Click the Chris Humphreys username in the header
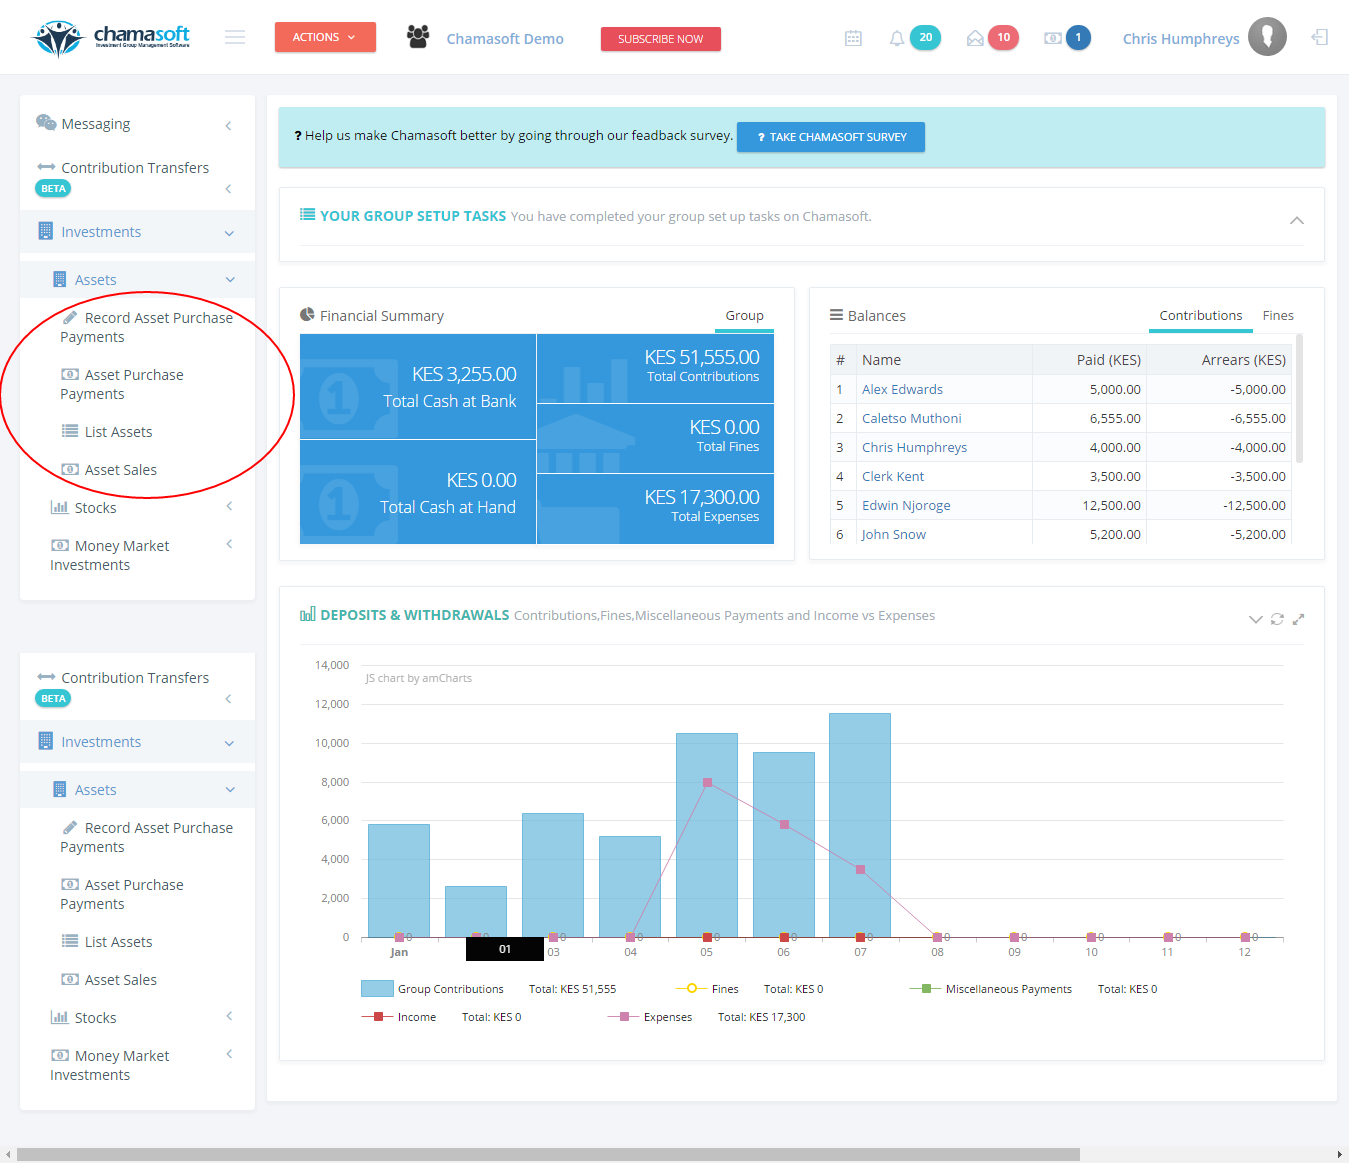The width and height of the screenshot is (1349, 1163). point(1181,38)
